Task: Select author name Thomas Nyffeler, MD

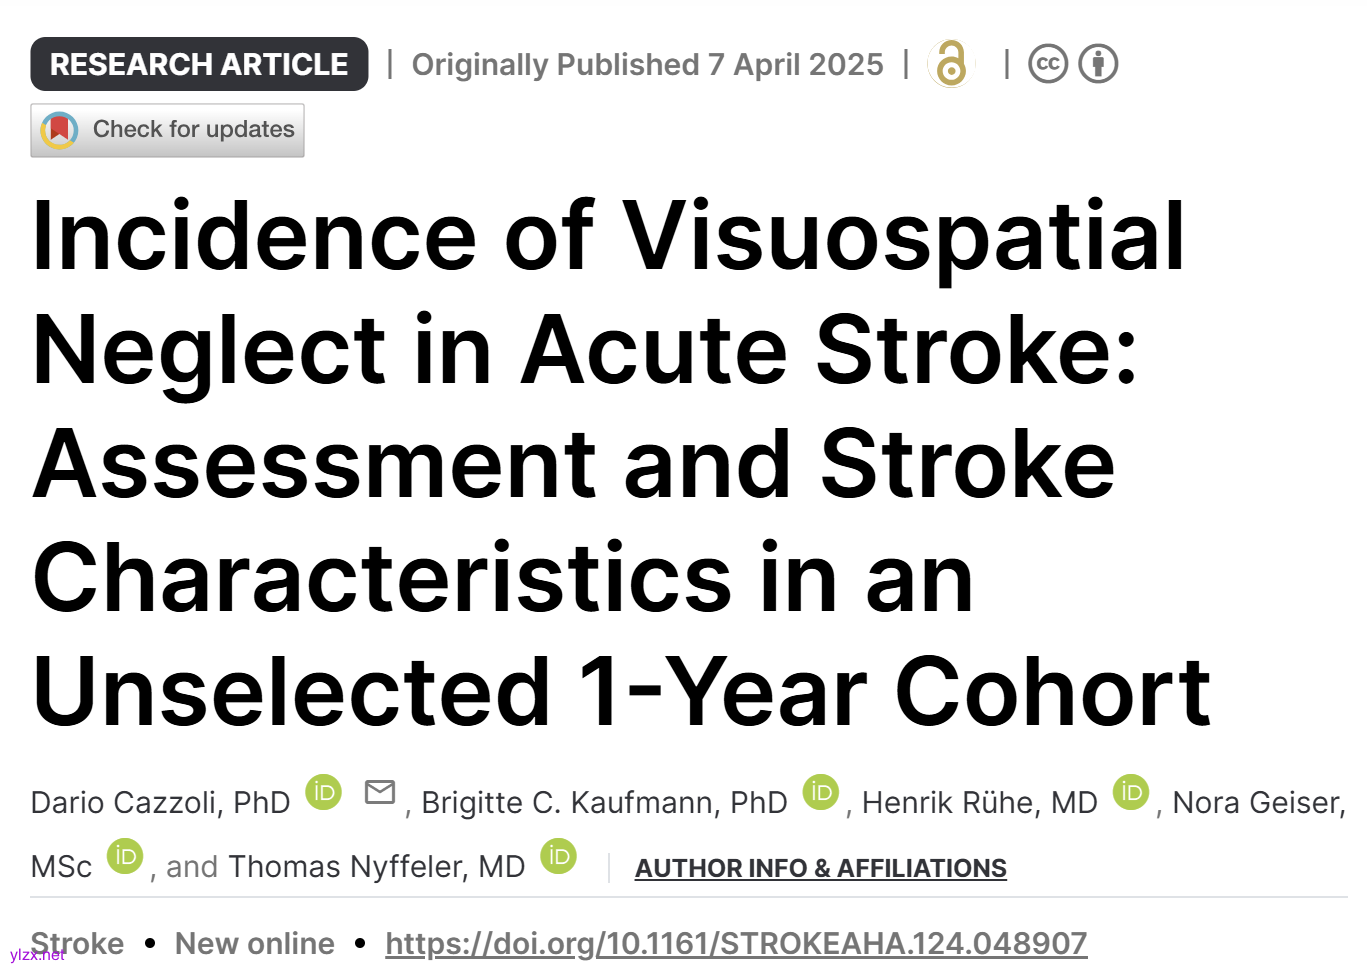Action: tap(377, 867)
